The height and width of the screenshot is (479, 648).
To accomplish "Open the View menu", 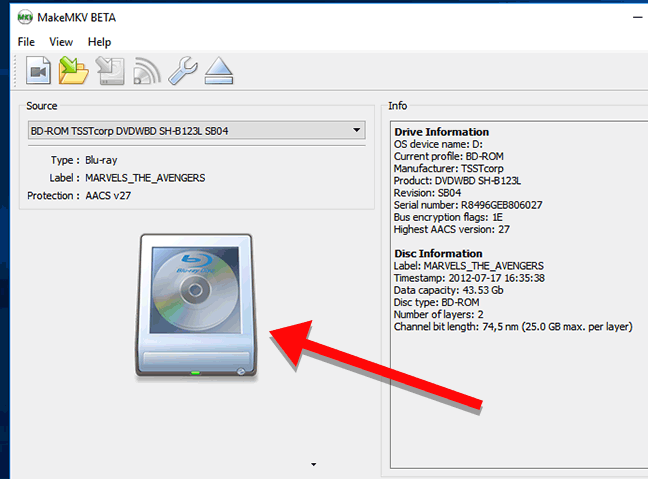I will [61, 42].
